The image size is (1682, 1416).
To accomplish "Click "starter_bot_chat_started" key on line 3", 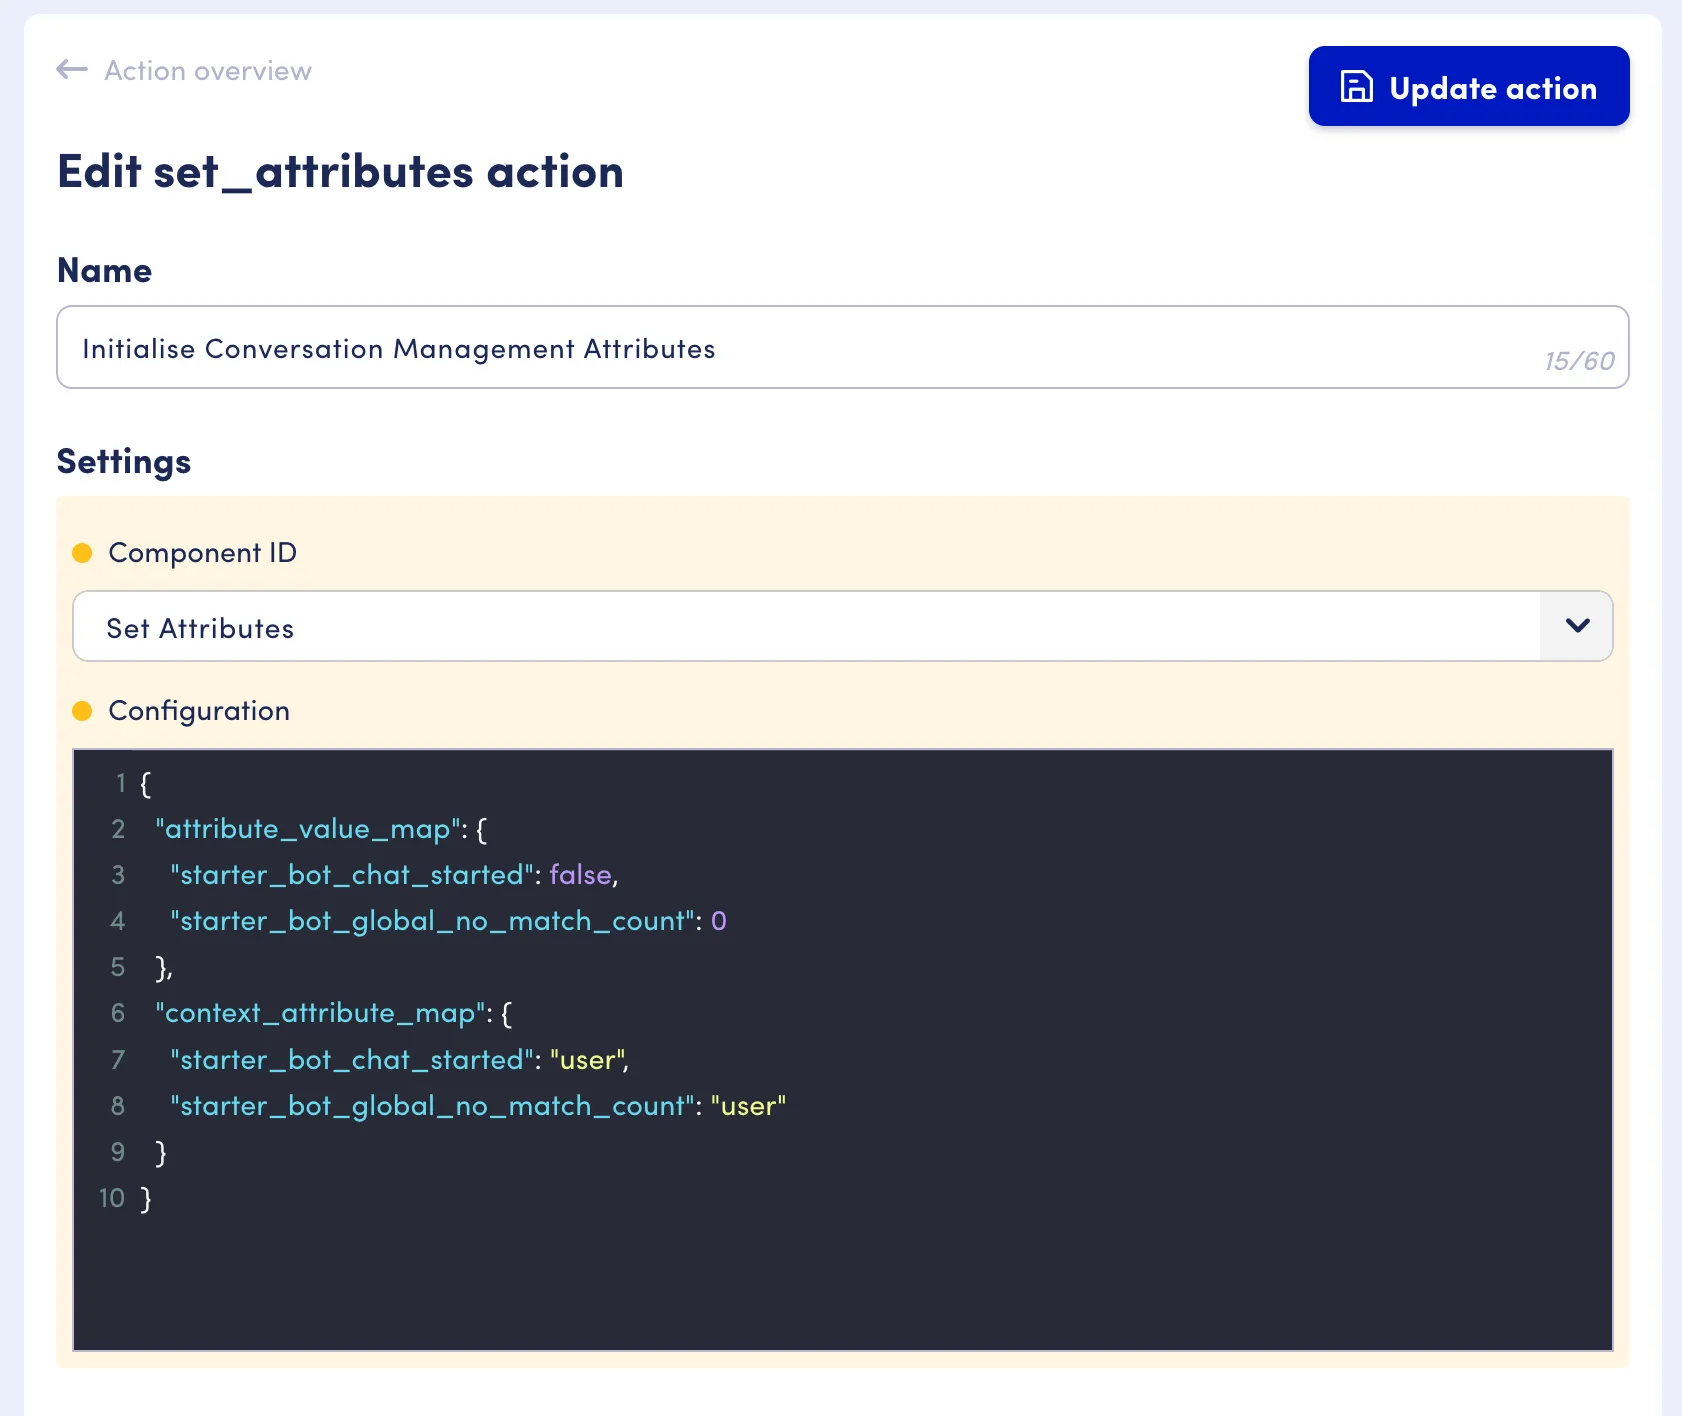I will [352, 875].
